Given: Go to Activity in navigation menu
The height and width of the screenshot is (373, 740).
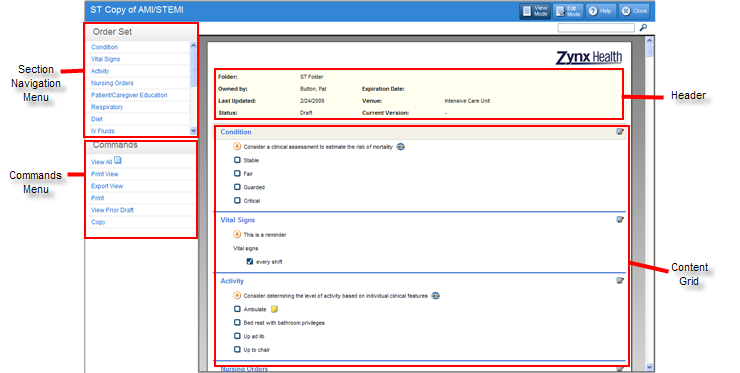Looking at the screenshot, I should pos(100,71).
